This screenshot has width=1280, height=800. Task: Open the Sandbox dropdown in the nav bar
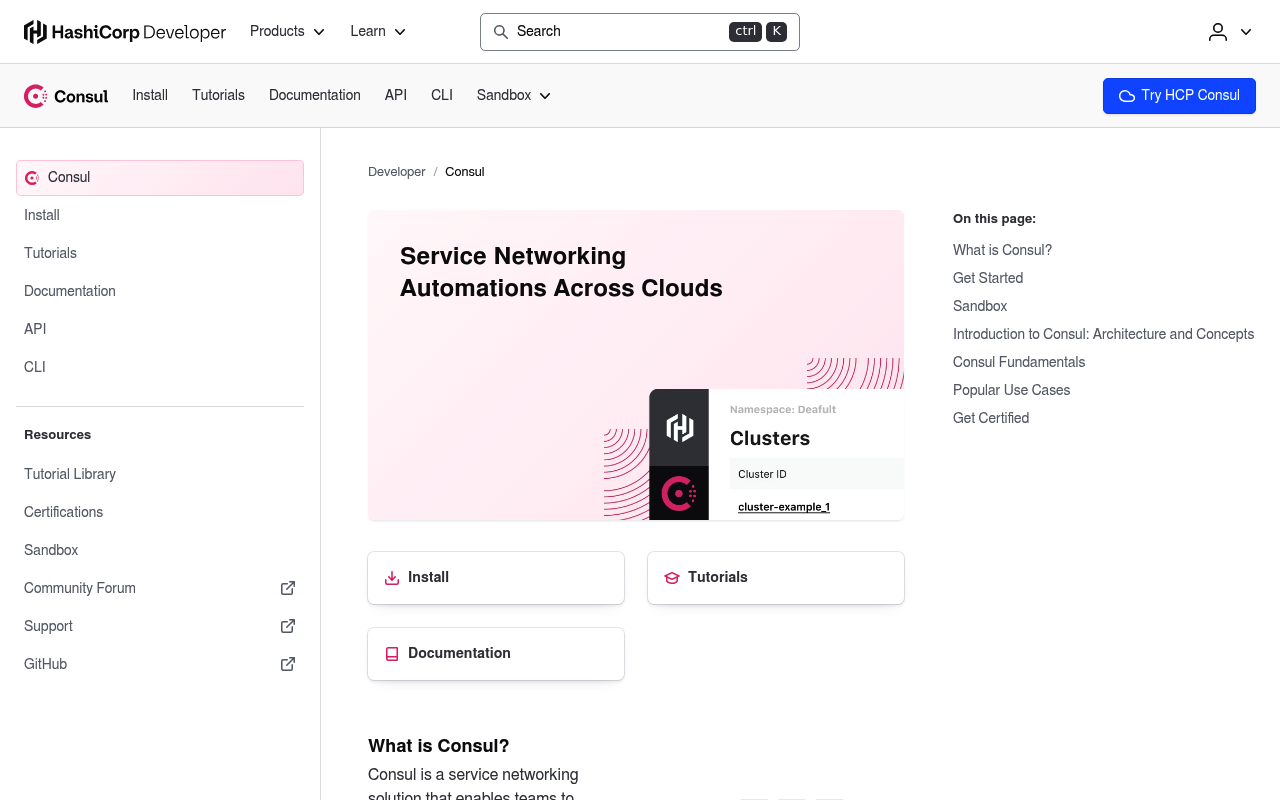coord(514,96)
